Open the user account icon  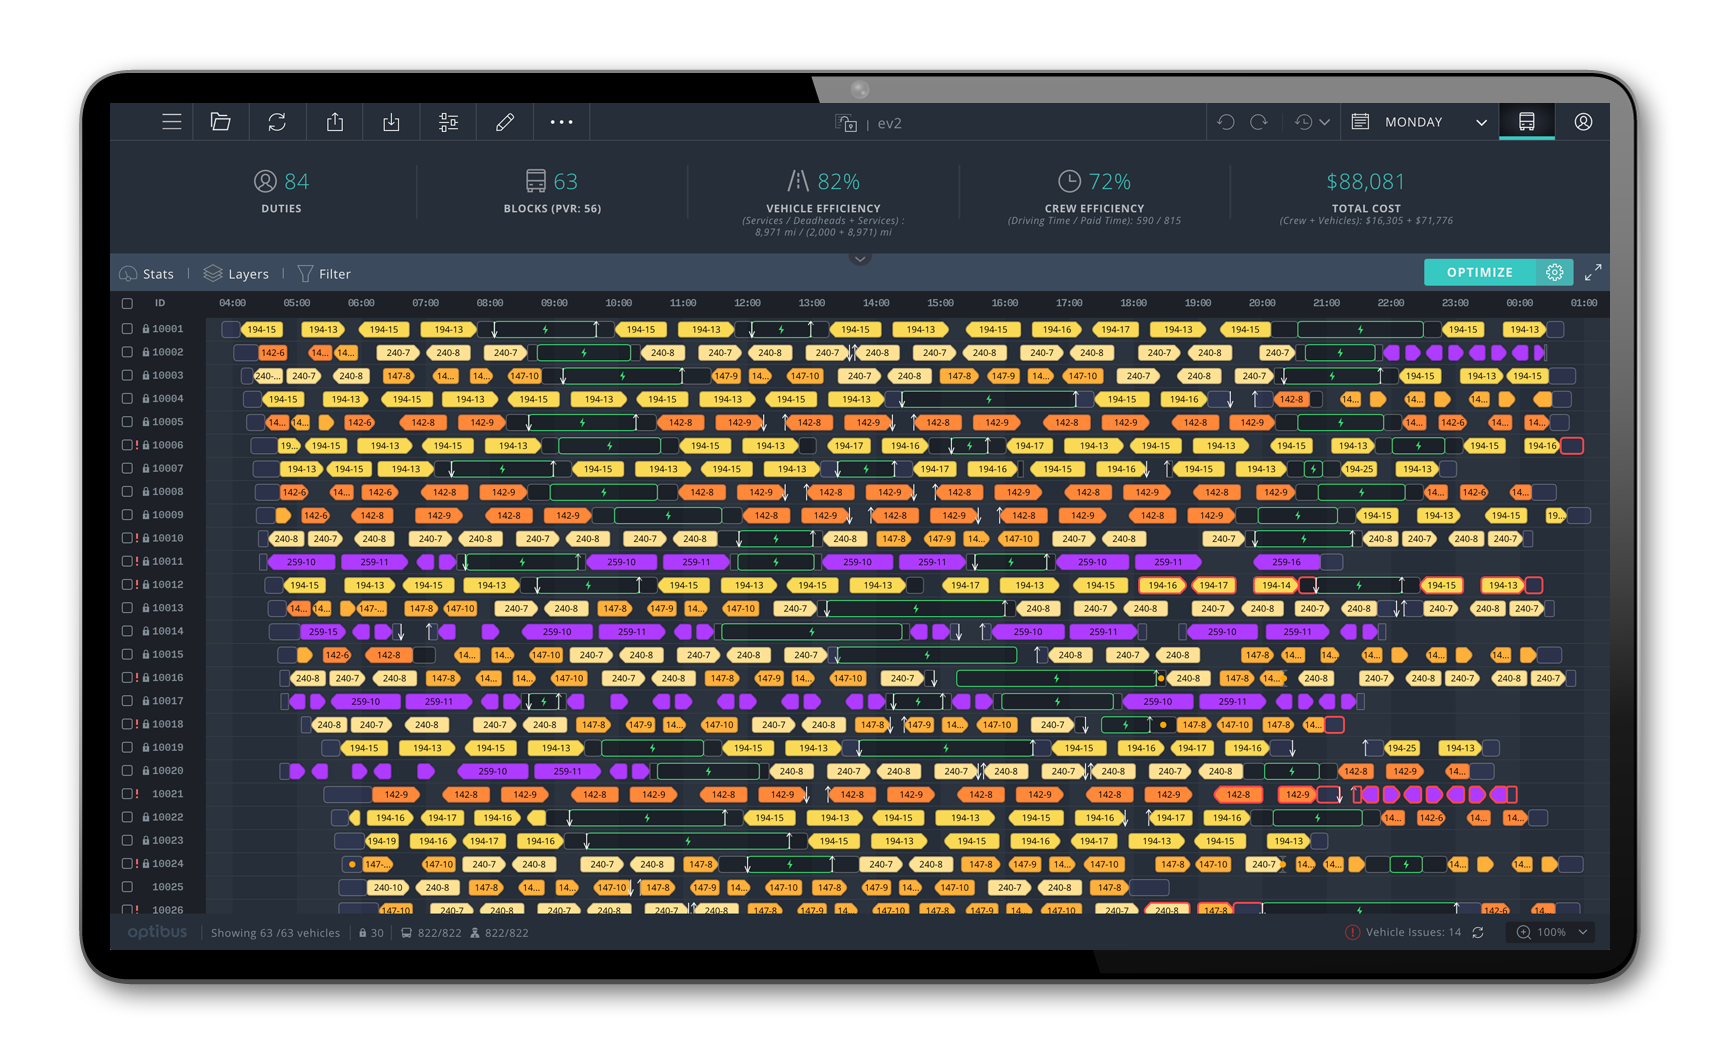click(x=1583, y=122)
